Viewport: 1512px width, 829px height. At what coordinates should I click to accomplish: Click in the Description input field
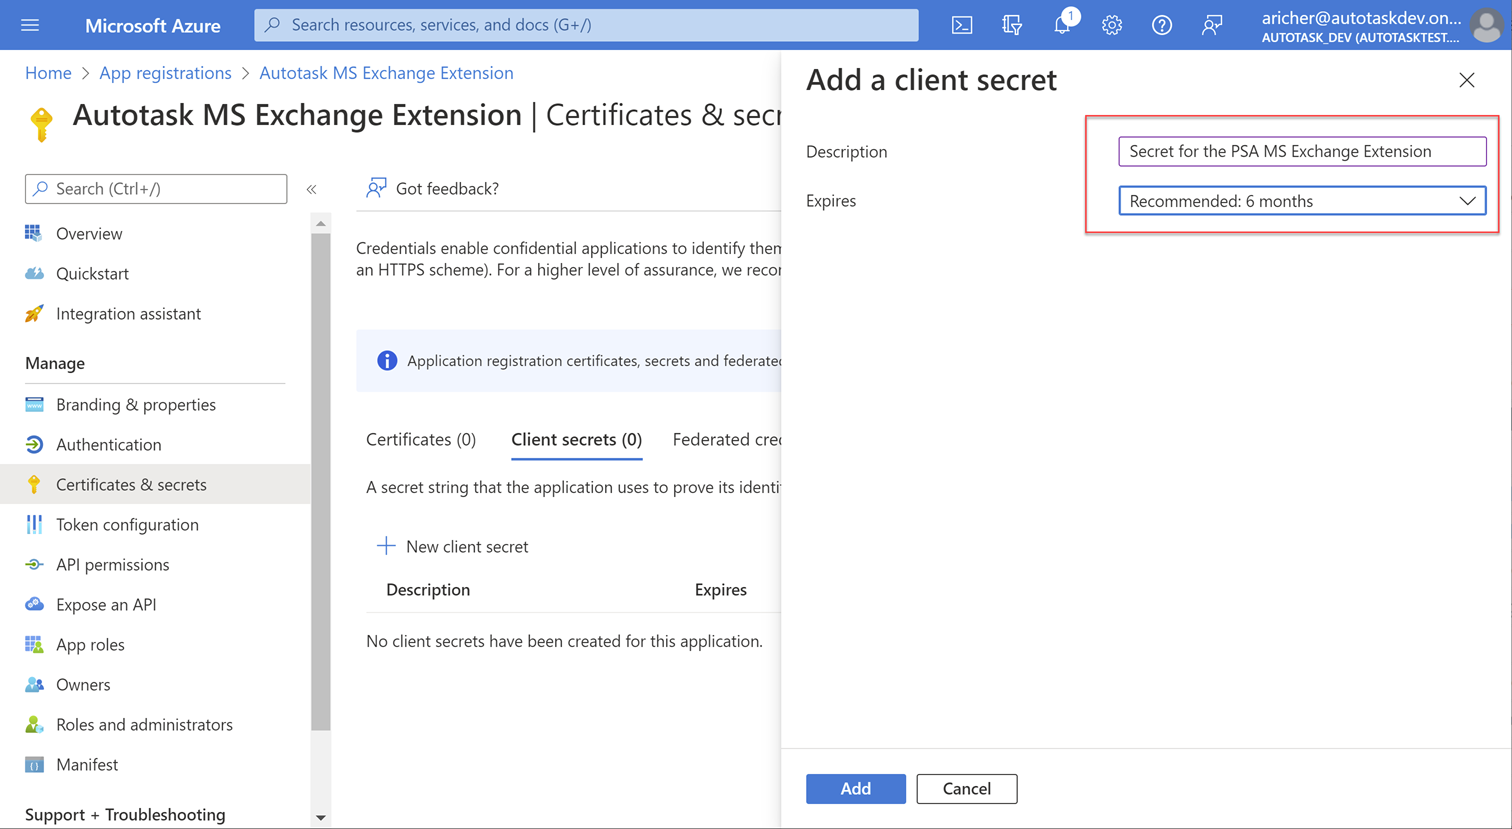(1302, 151)
